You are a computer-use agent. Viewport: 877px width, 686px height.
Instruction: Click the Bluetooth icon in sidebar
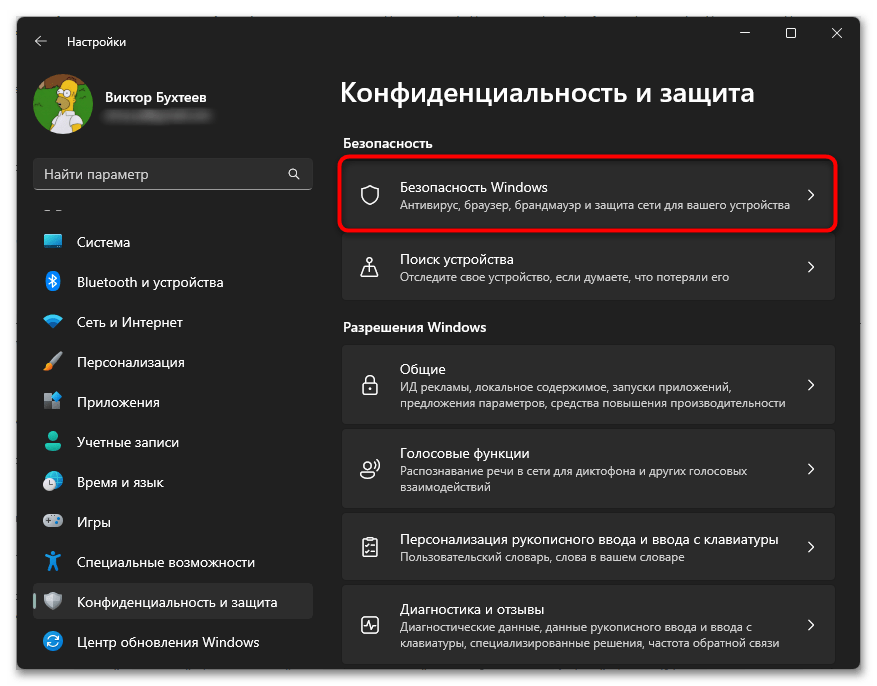click(x=53, y=281)
